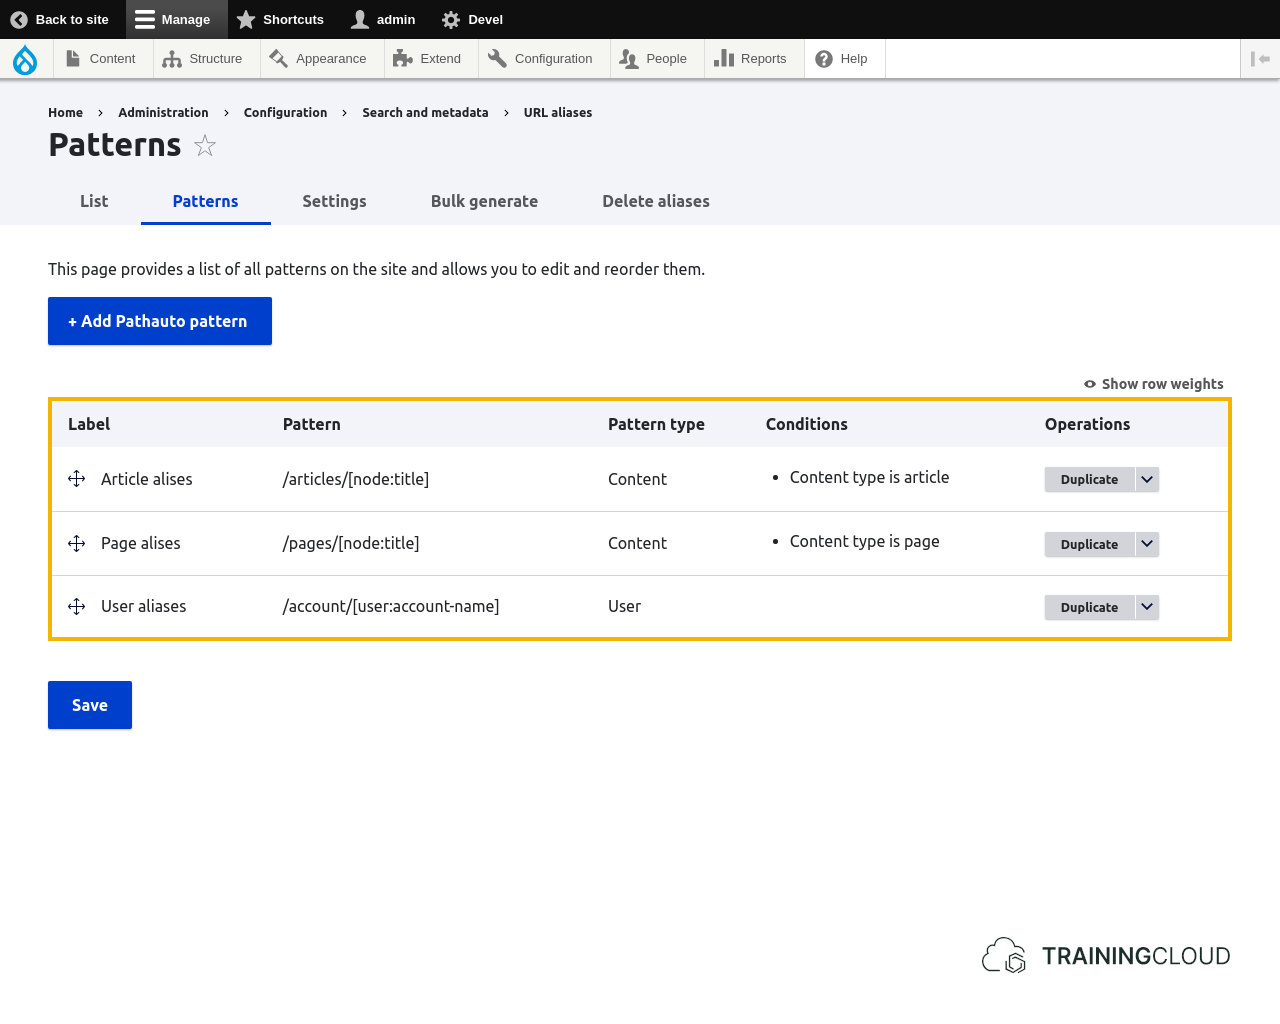Screen dimensions: 1280x1024
Task: Switch to the Settings tab
Action: tap(334, 201)
